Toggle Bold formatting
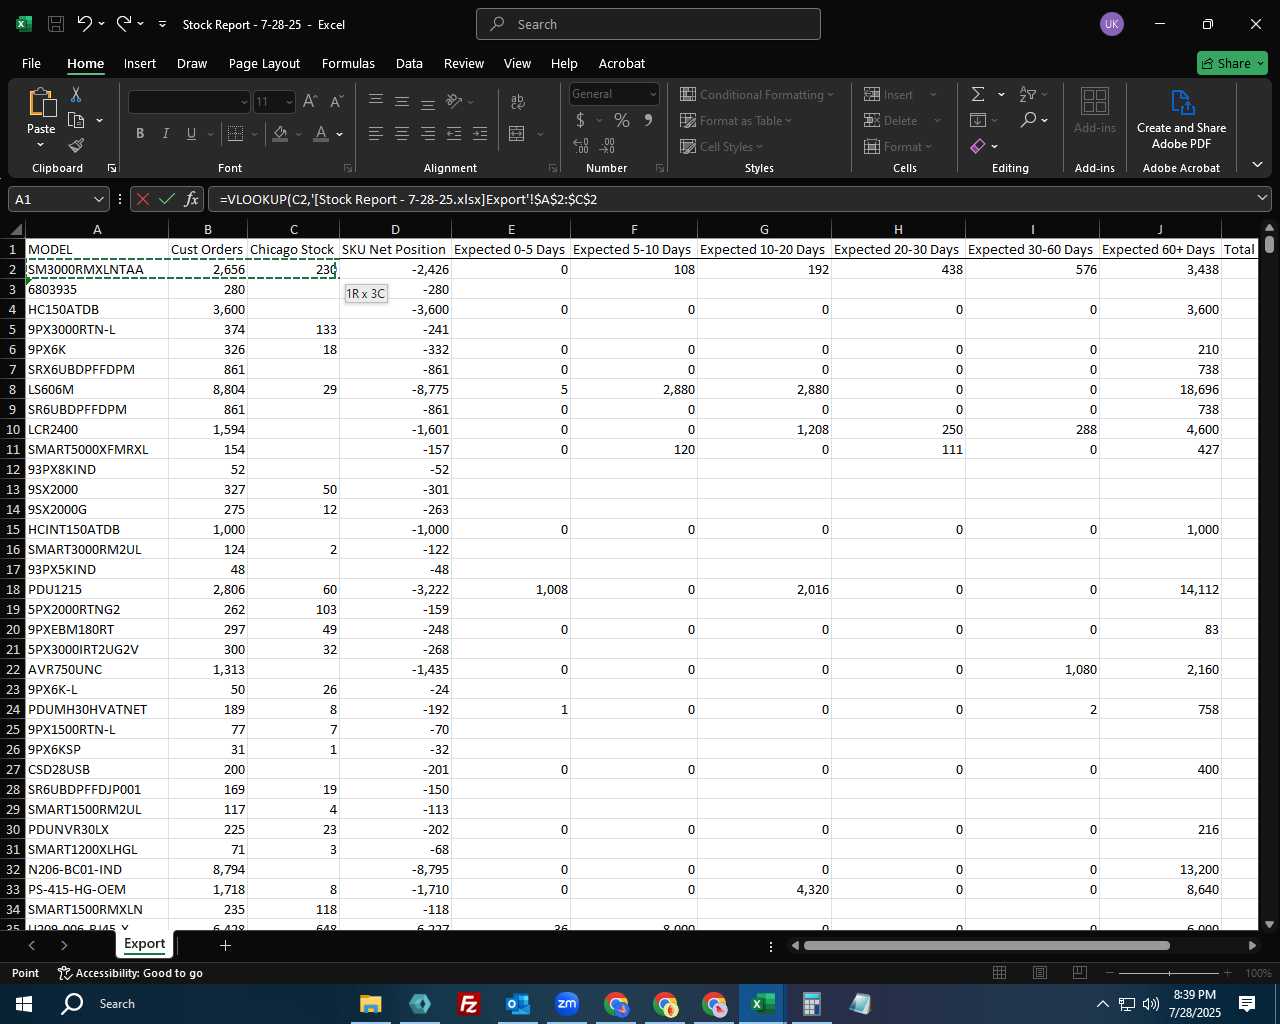 coord(140,133)
